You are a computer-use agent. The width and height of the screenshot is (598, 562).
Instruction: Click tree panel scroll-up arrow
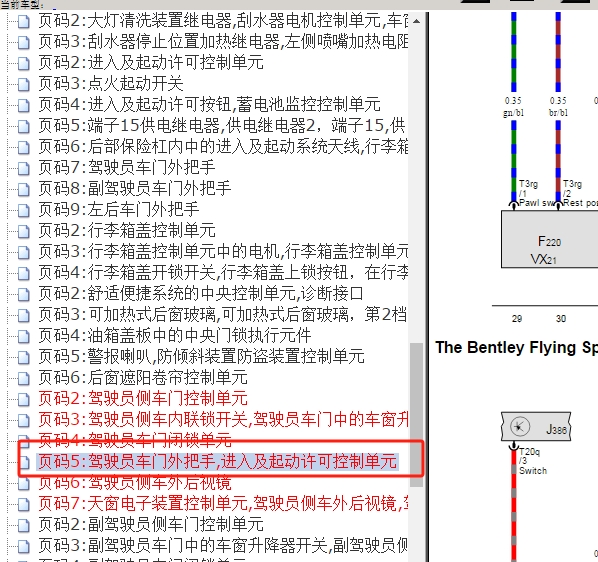[416, 21]
